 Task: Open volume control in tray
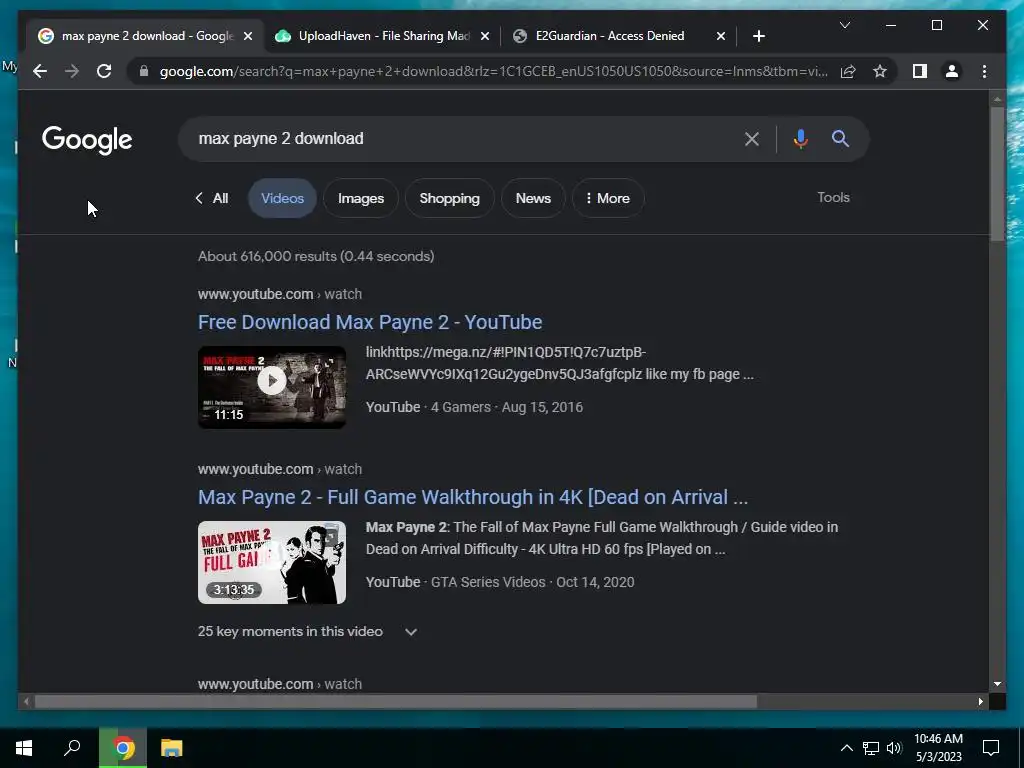[894, 748]
